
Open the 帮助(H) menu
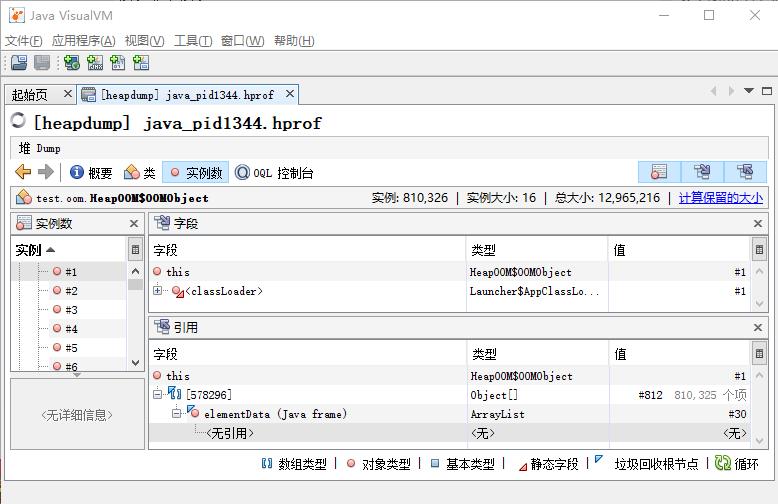point(294,41)
